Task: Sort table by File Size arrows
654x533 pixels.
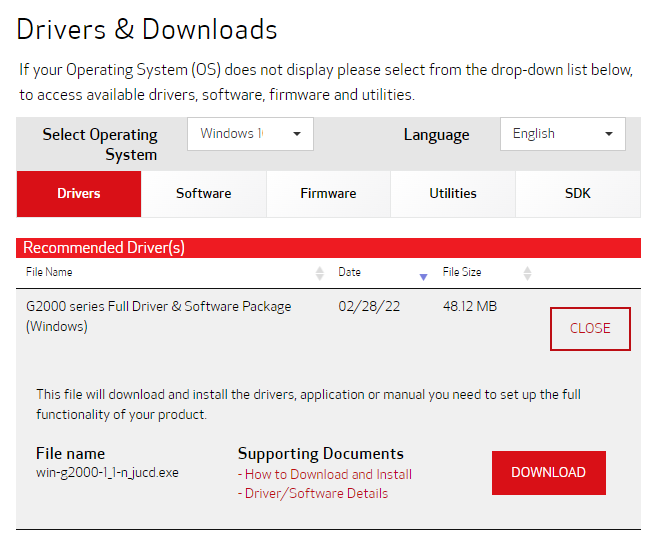Action: click(528, 273)
